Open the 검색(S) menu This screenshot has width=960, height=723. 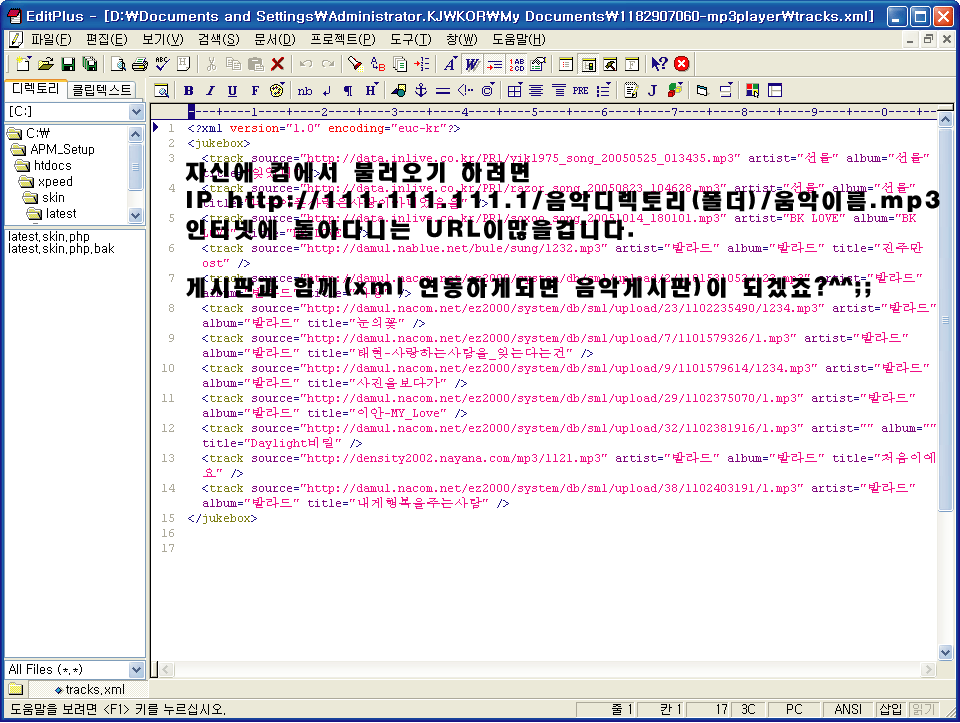[218, 39]
